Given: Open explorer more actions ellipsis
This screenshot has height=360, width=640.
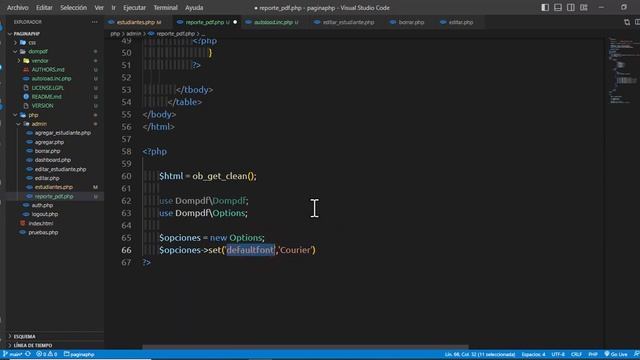Looking at the screenshot, I should click(x=95, y=22).
